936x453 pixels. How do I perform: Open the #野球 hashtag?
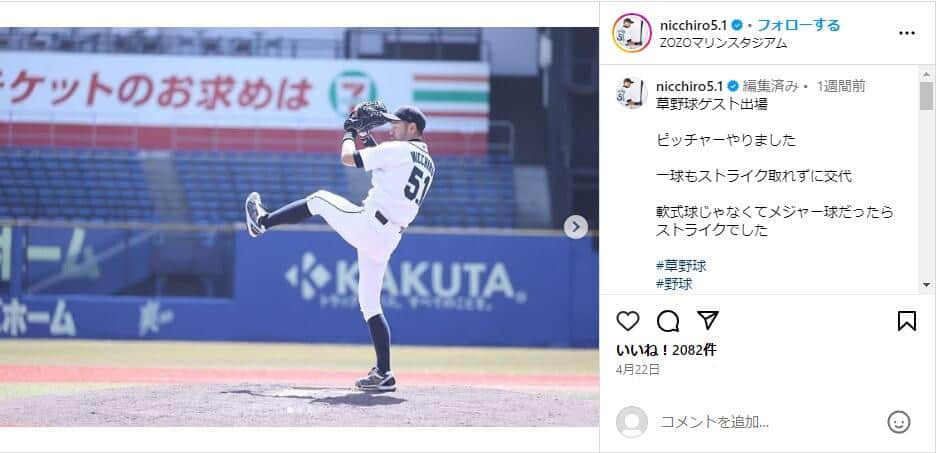coord(674,284)
